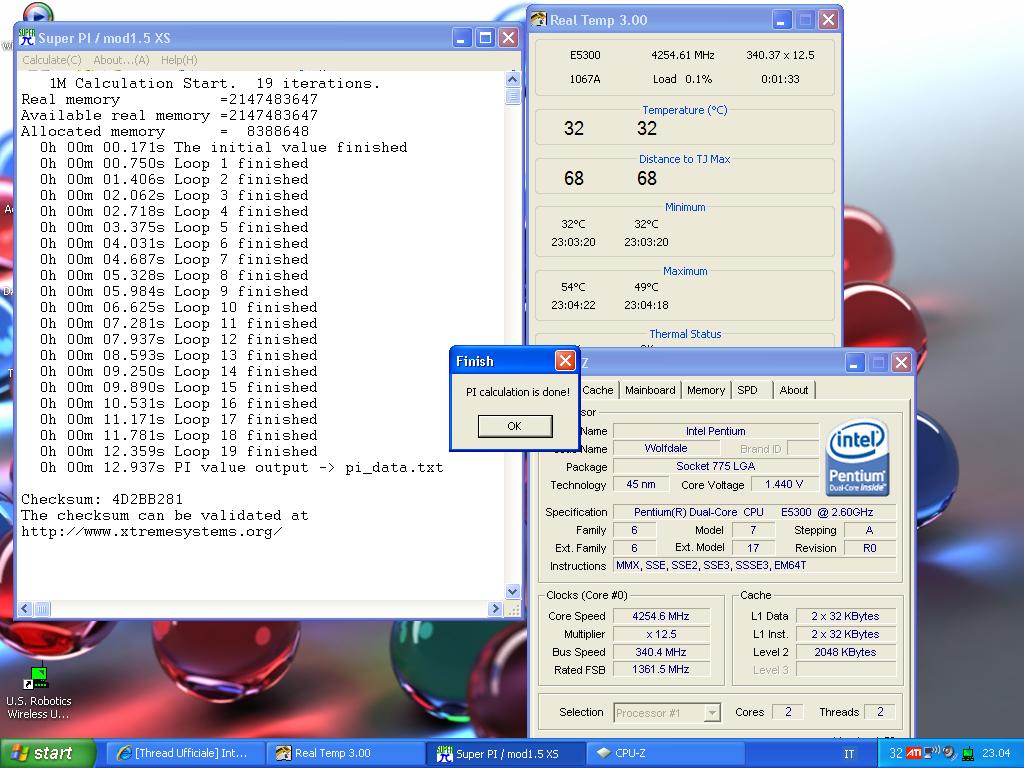Image resolution: width=1024 pixels, height=768 pixels.
Task: Click the Super PI scroll-left arrow
Action: [25, 609]
